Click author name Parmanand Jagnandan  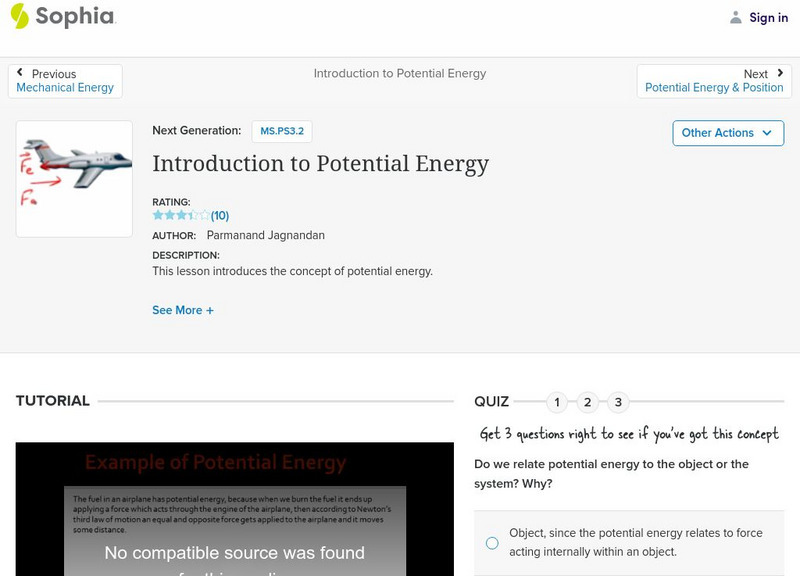tap(265, 235)
